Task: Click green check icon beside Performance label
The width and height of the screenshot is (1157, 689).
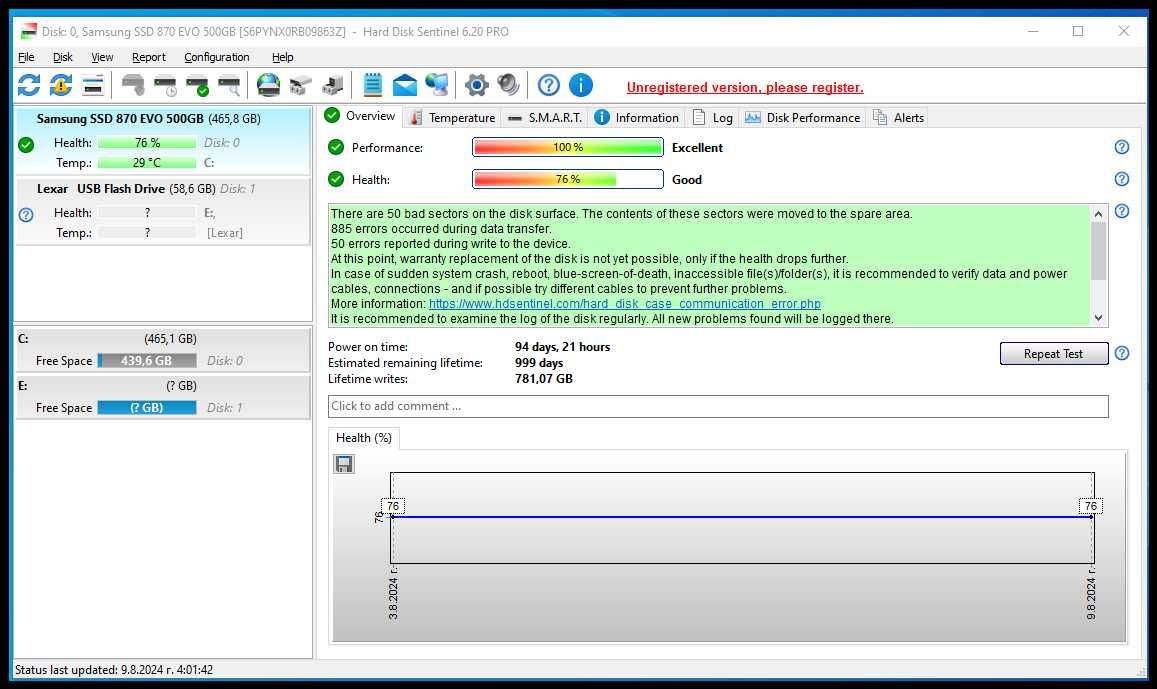Action: click(336, 148)
